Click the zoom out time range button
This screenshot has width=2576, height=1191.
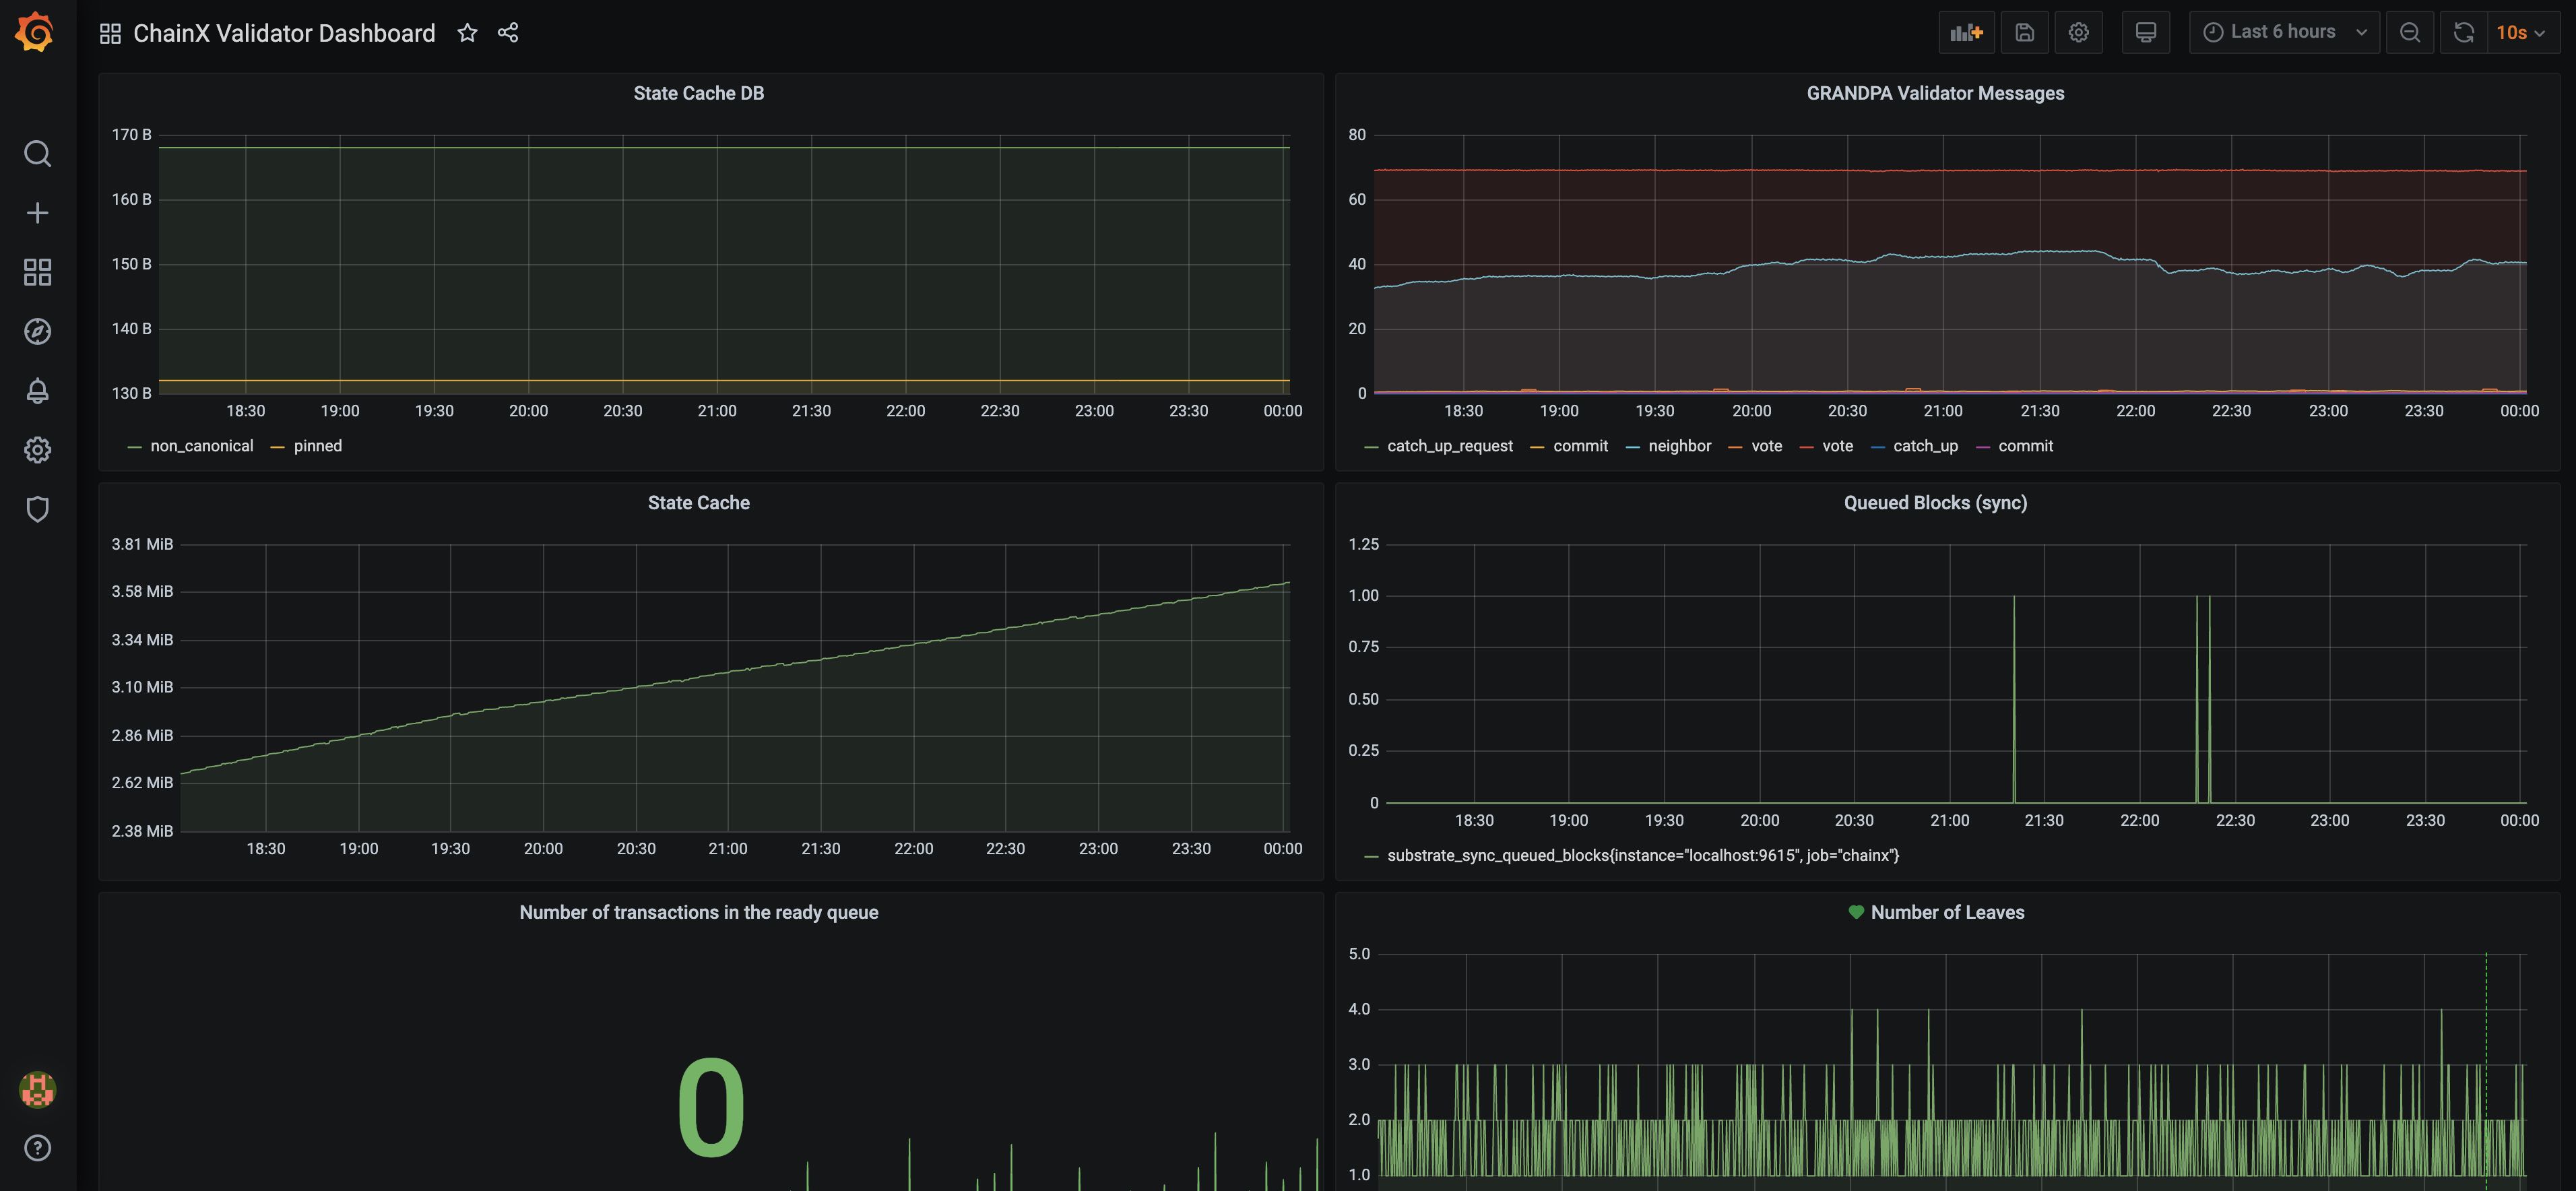click(x=2409, y=32)
